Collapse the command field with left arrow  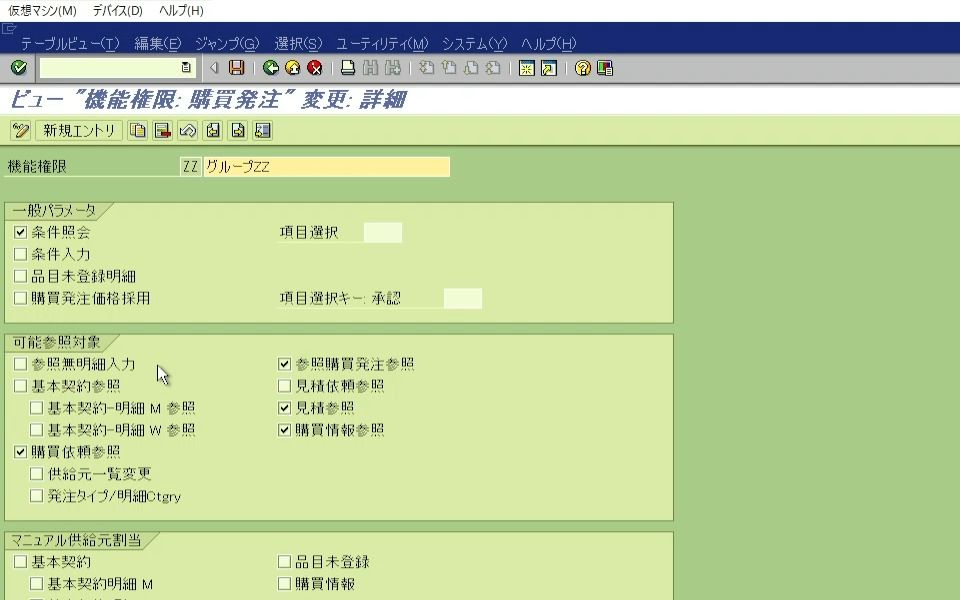tap(214, 67)
